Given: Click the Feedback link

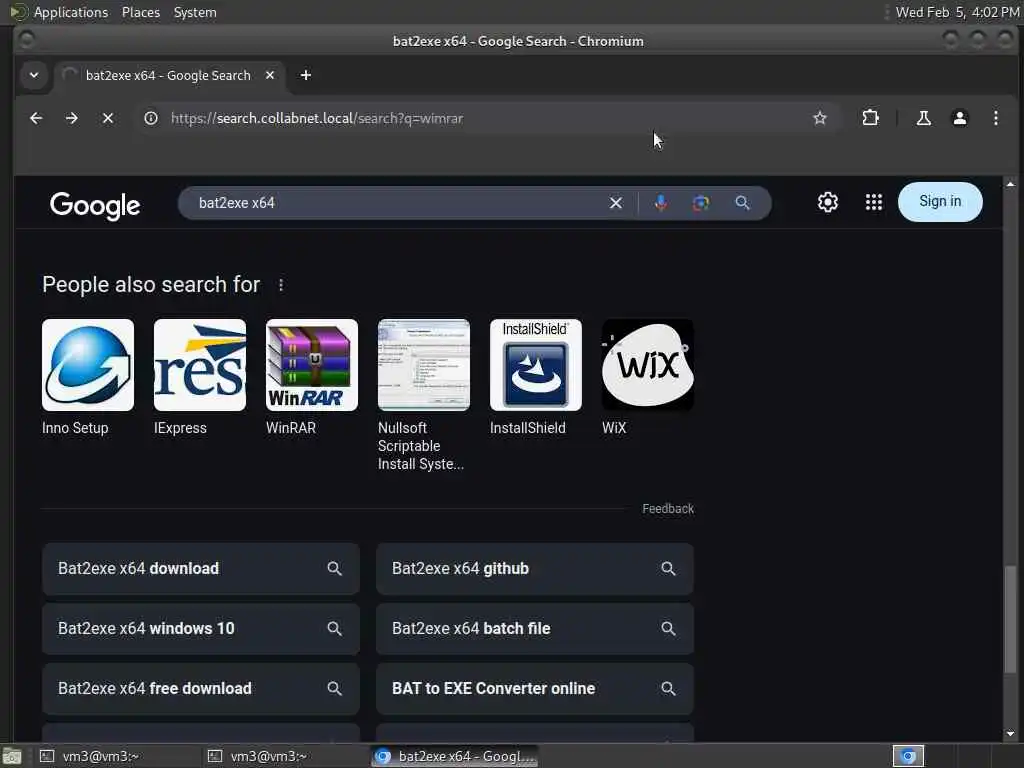Looking at the screenshot, I should (667, 509).
